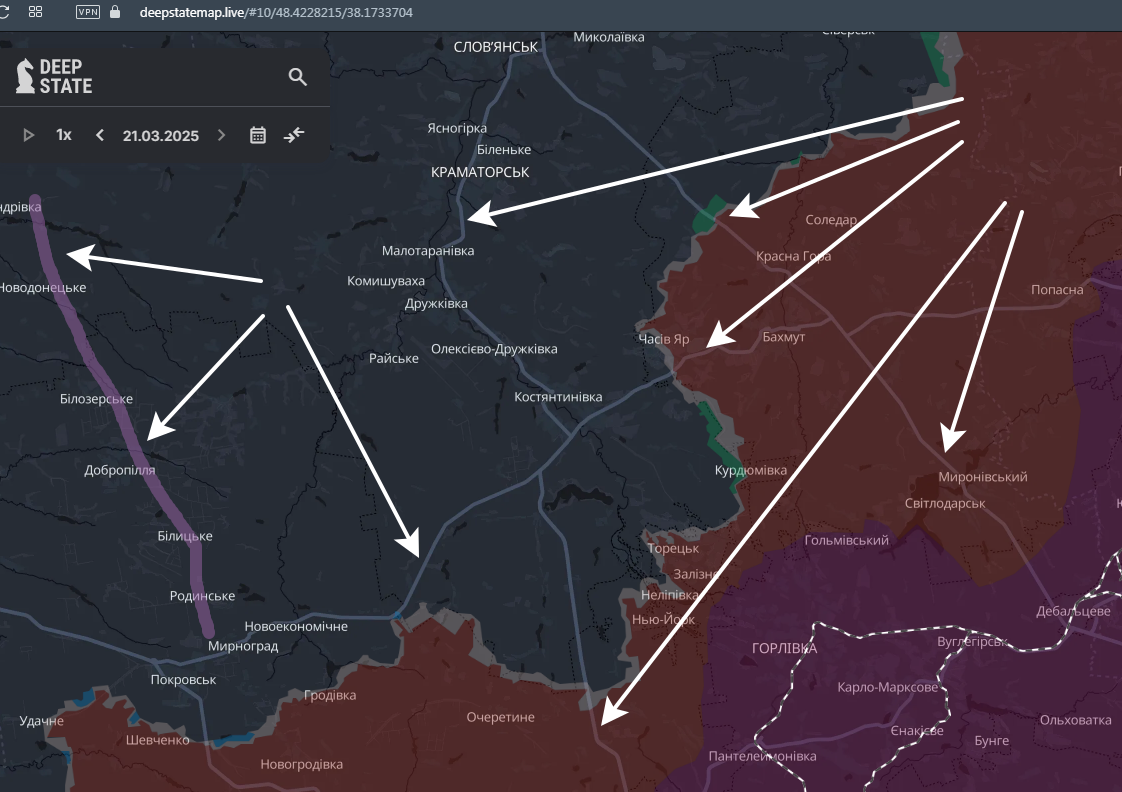Click the date 21.03.2025
The image size is (1122, 792).
(x=160, y=136)
